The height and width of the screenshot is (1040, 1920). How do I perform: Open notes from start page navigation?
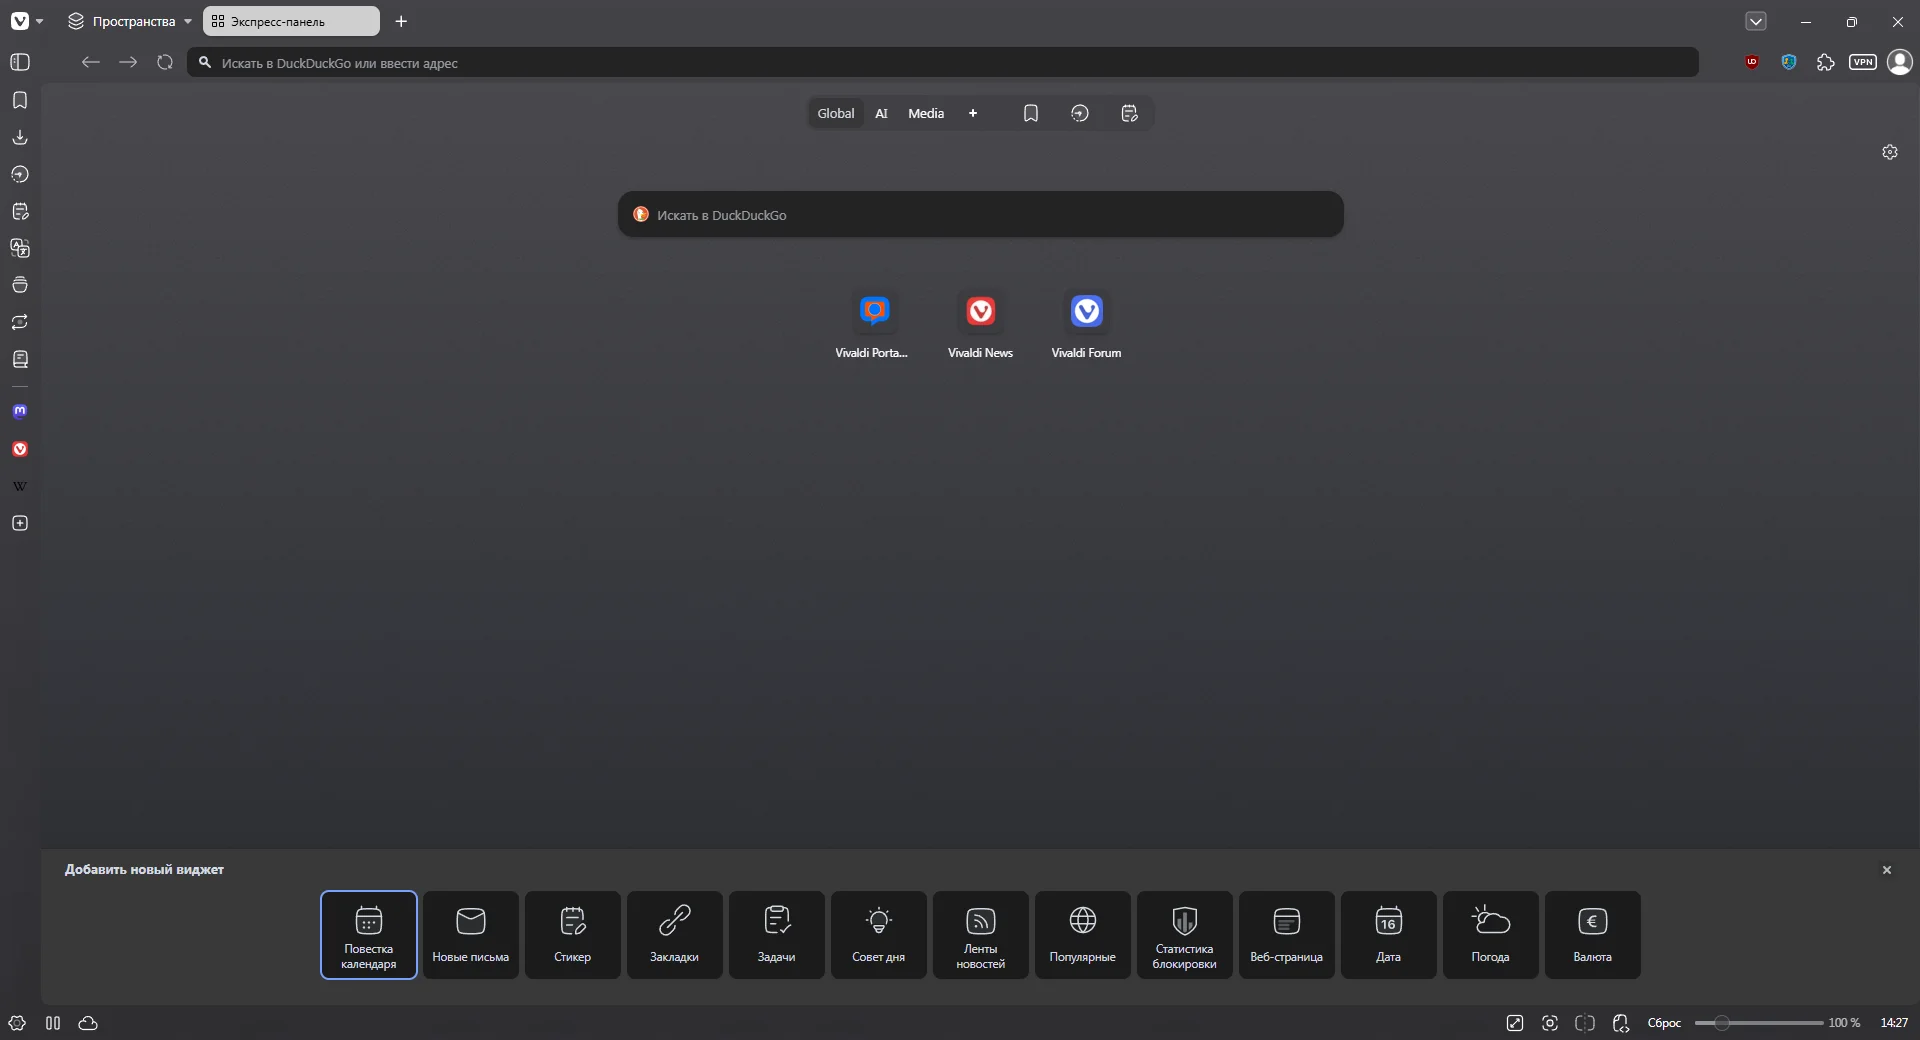click(x=1130, y=113)
